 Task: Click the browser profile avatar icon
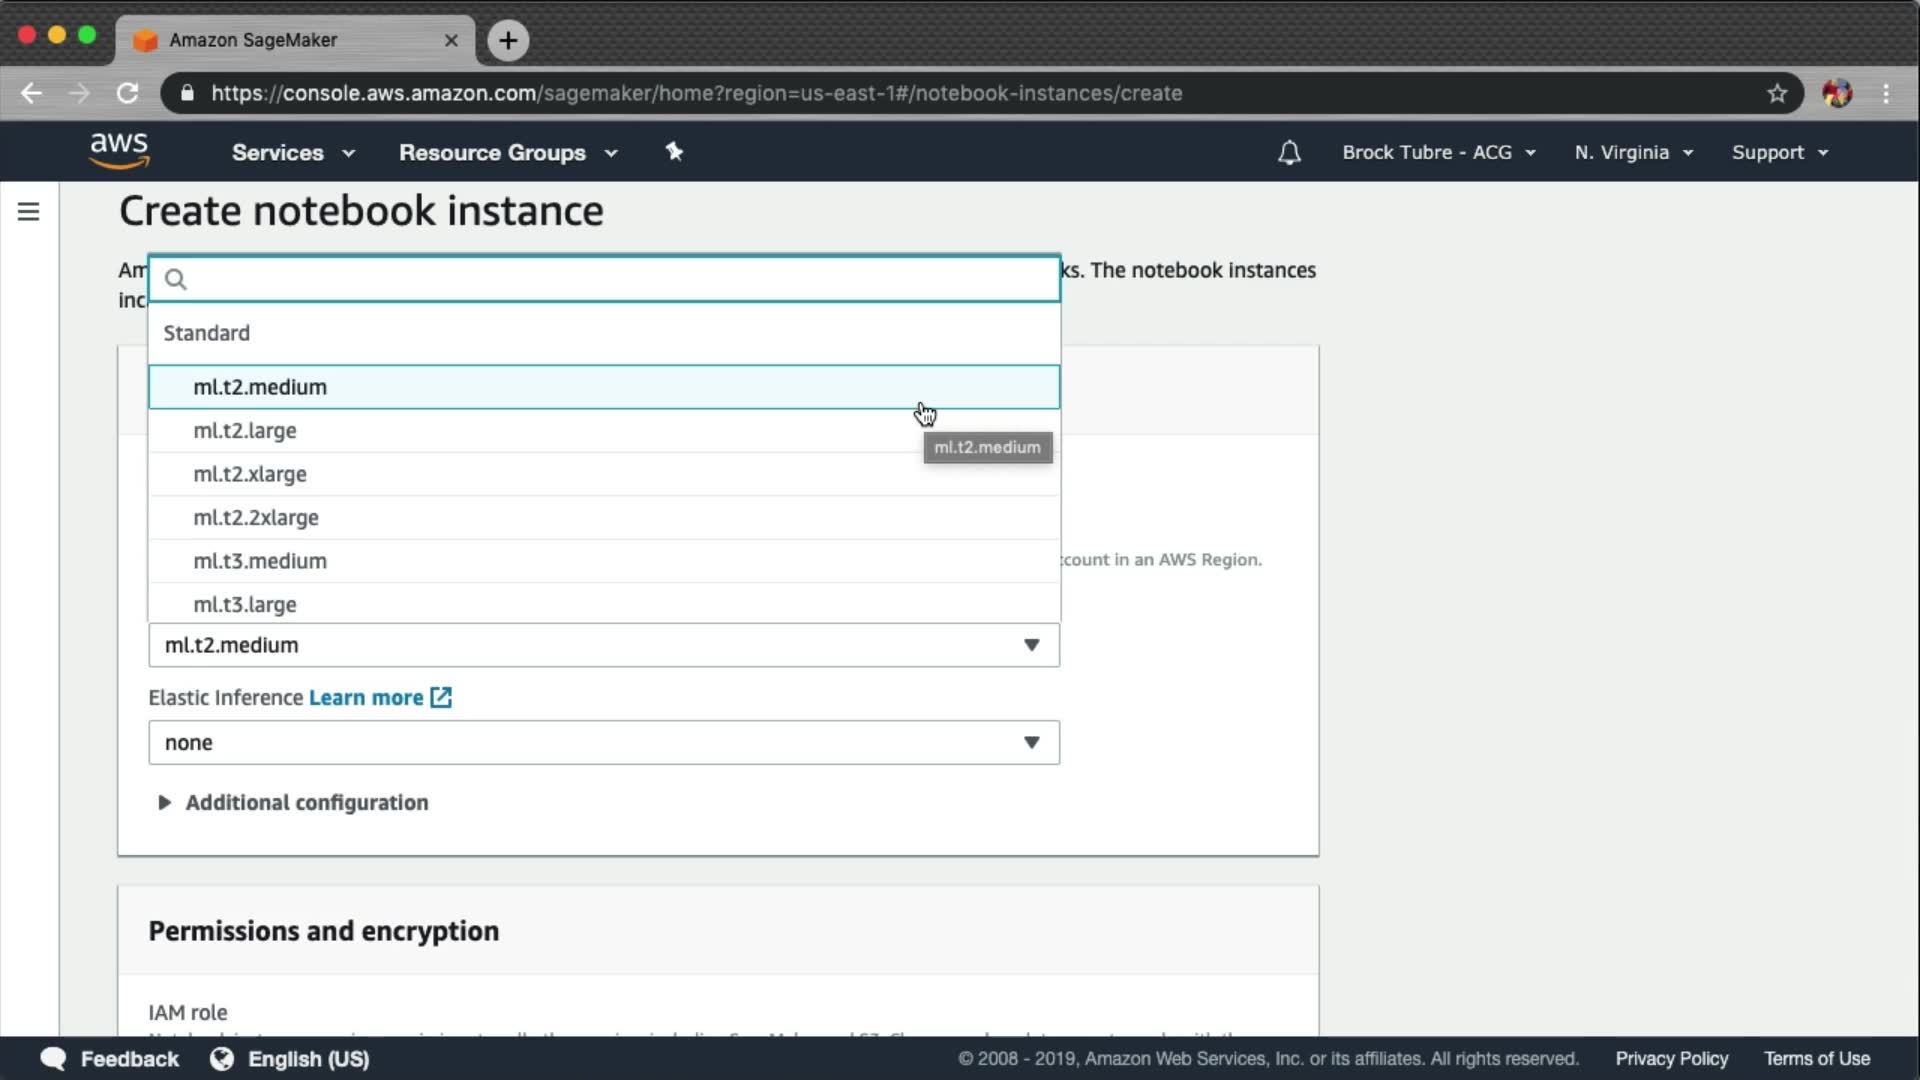(1837, 93)
